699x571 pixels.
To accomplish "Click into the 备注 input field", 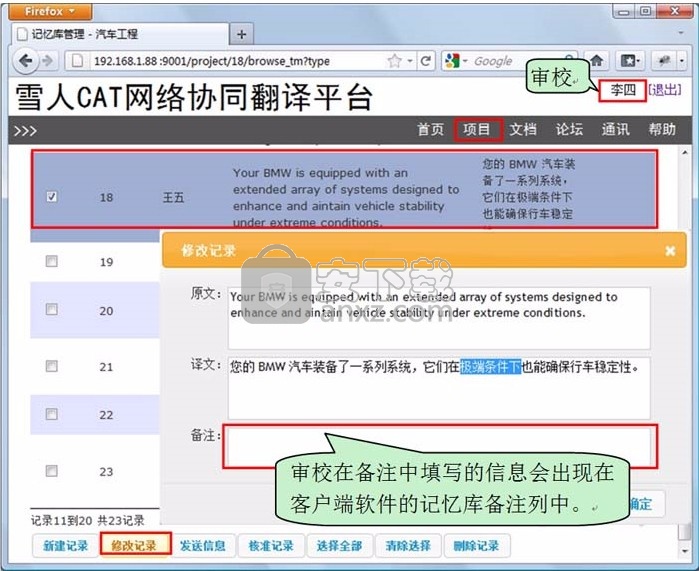I will 440,446.
